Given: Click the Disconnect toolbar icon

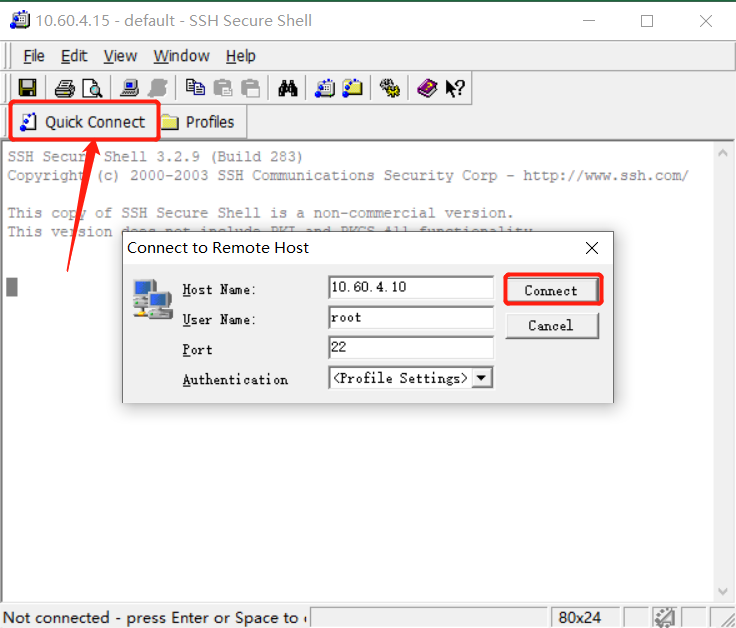Looking at the screenshot, I should point(158,88).
